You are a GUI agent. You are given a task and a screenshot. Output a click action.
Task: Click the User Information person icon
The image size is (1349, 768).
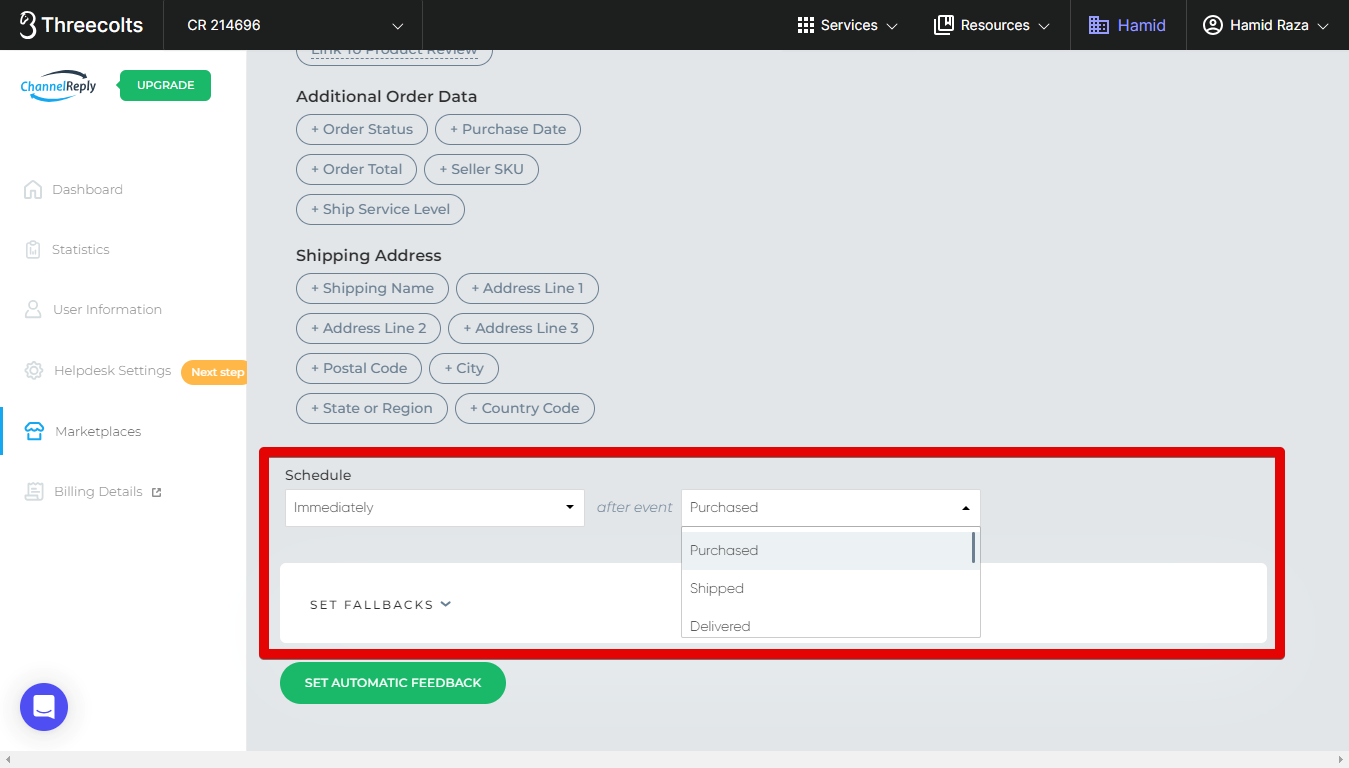(33, 309)
